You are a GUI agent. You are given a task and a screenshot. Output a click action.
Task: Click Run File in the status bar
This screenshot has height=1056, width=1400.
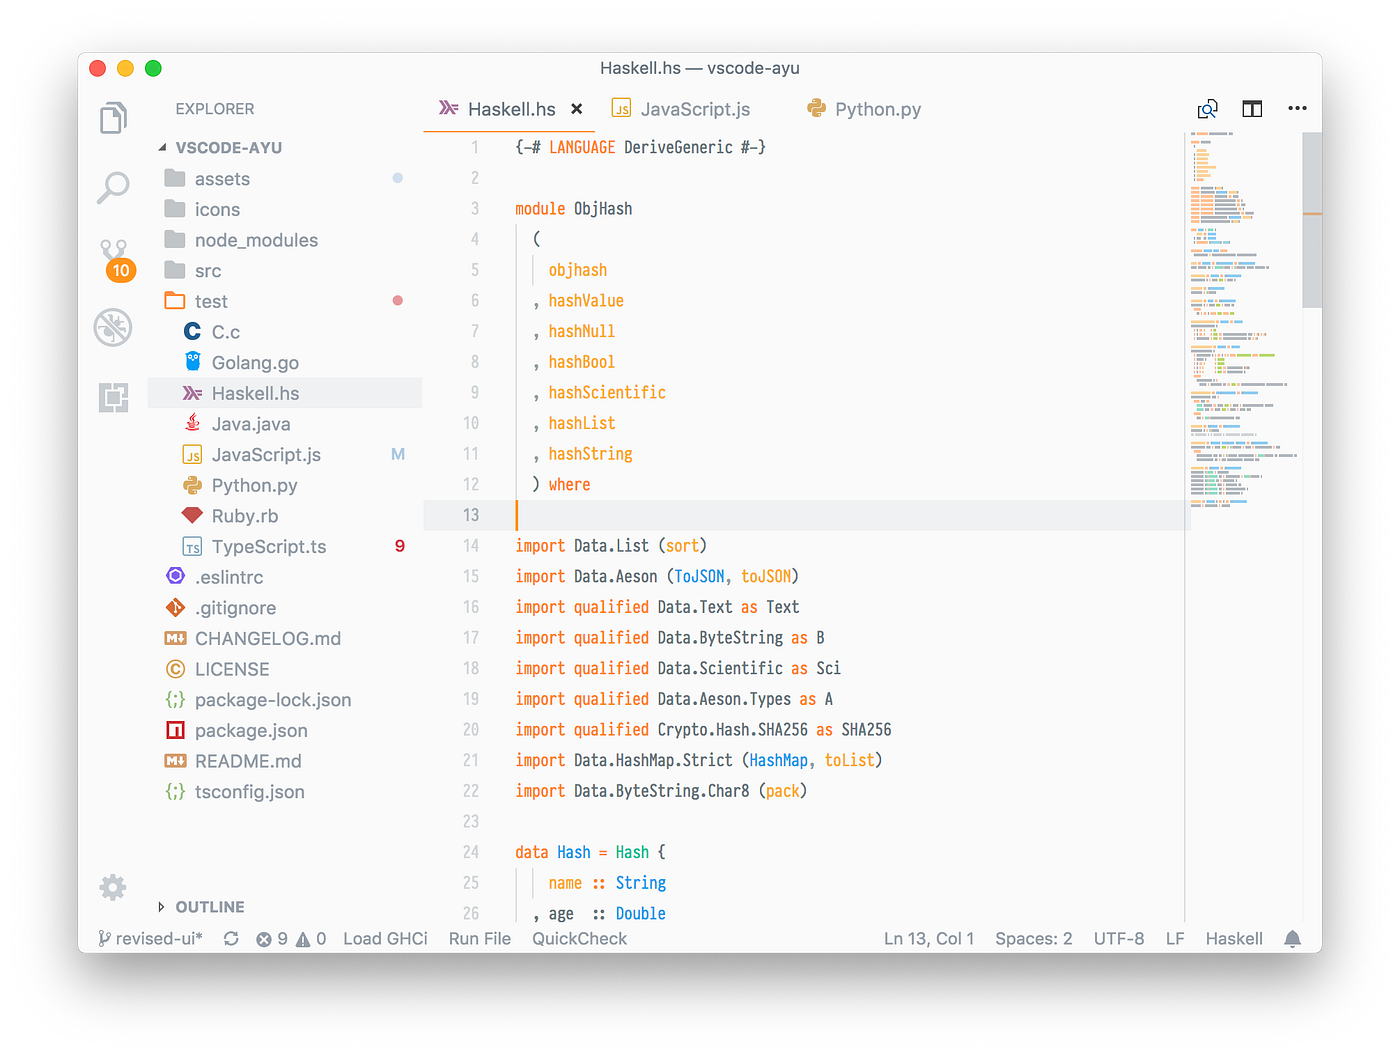[479, 938]
